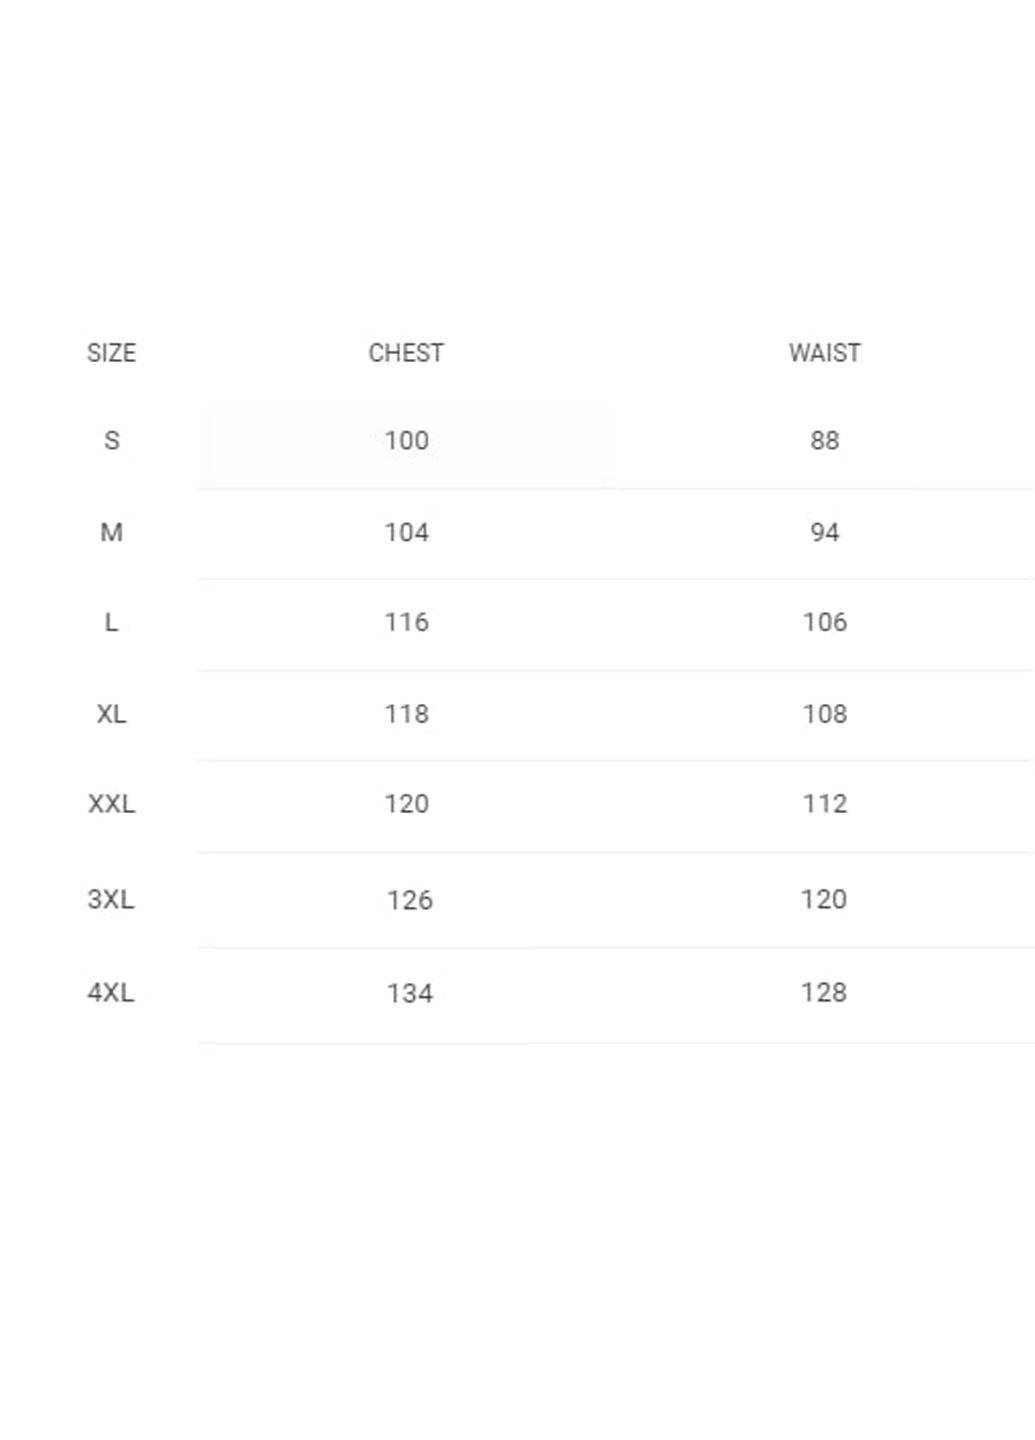Click chest value 104 for size M

pos(407,533)
